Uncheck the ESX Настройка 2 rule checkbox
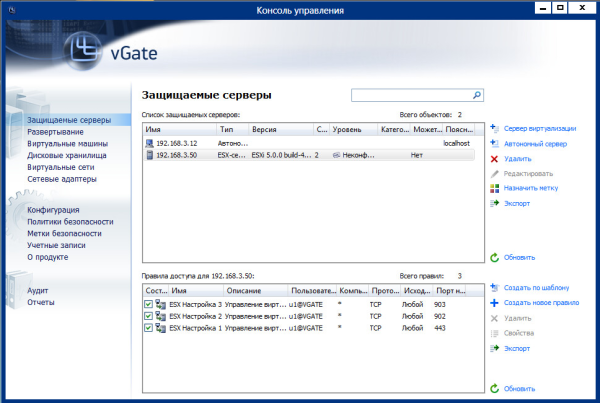The width and height of the screenshot is (600, 403). tap(148, 316)
